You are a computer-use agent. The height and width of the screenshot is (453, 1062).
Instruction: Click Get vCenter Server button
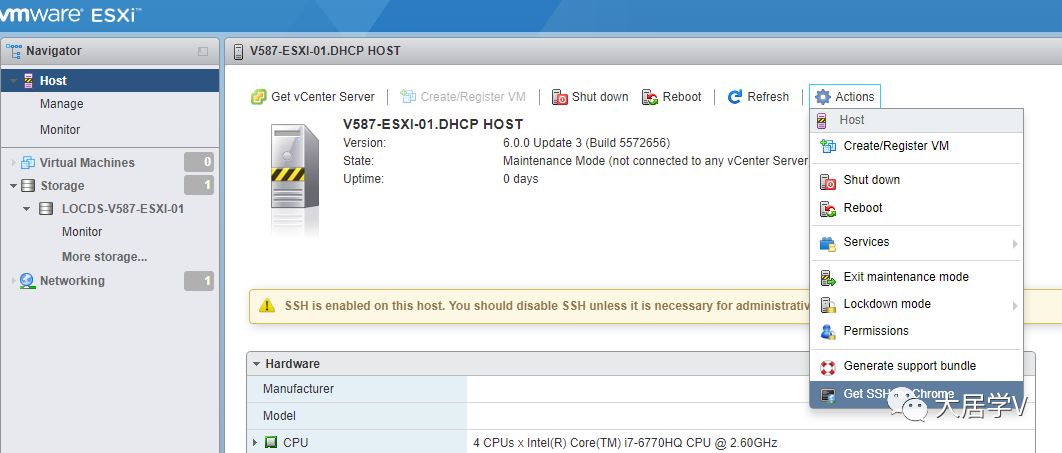(313, 97)
